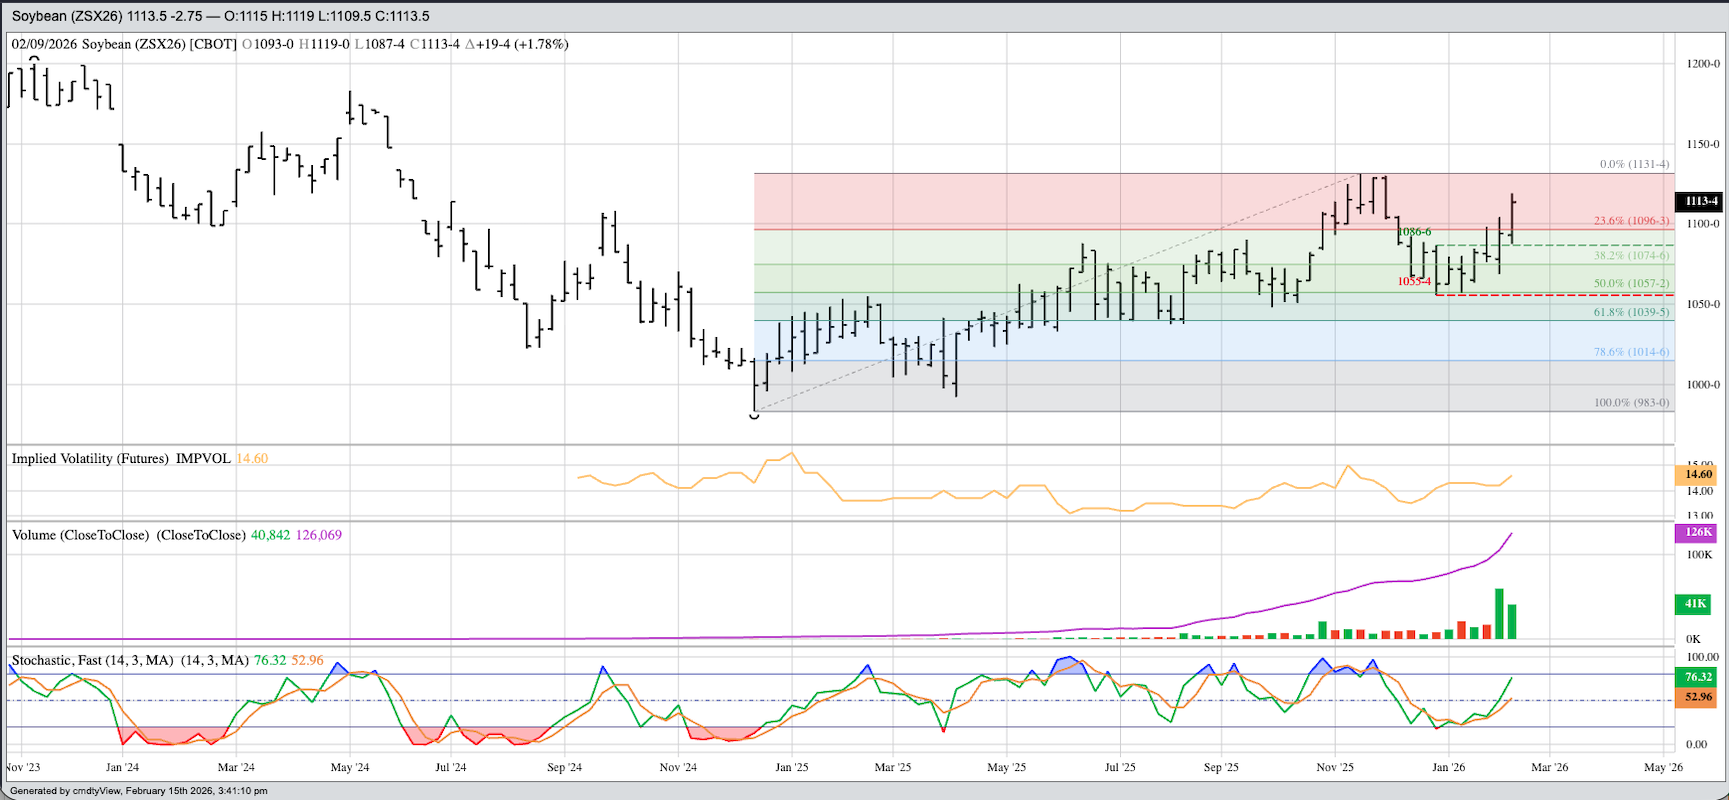
Task: Click the red 1055-4 support price label
Action: pos(1414,282)
